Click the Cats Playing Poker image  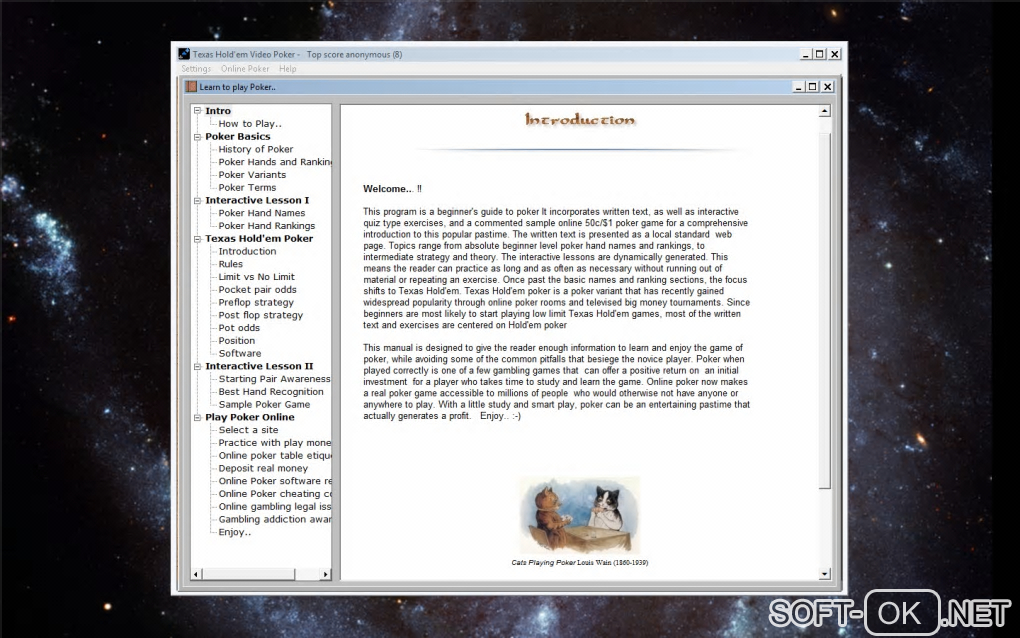(579, 515)
